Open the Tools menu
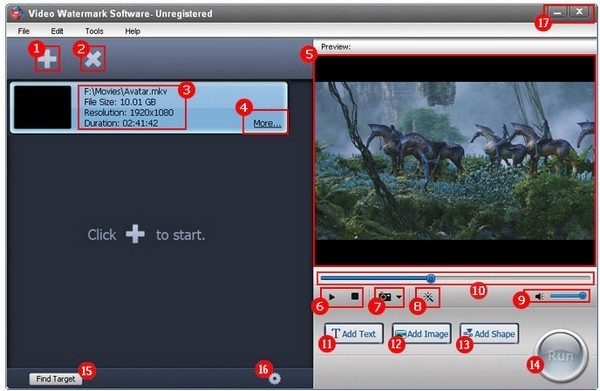Screen dimensions: 600x391 click(94, 31)
